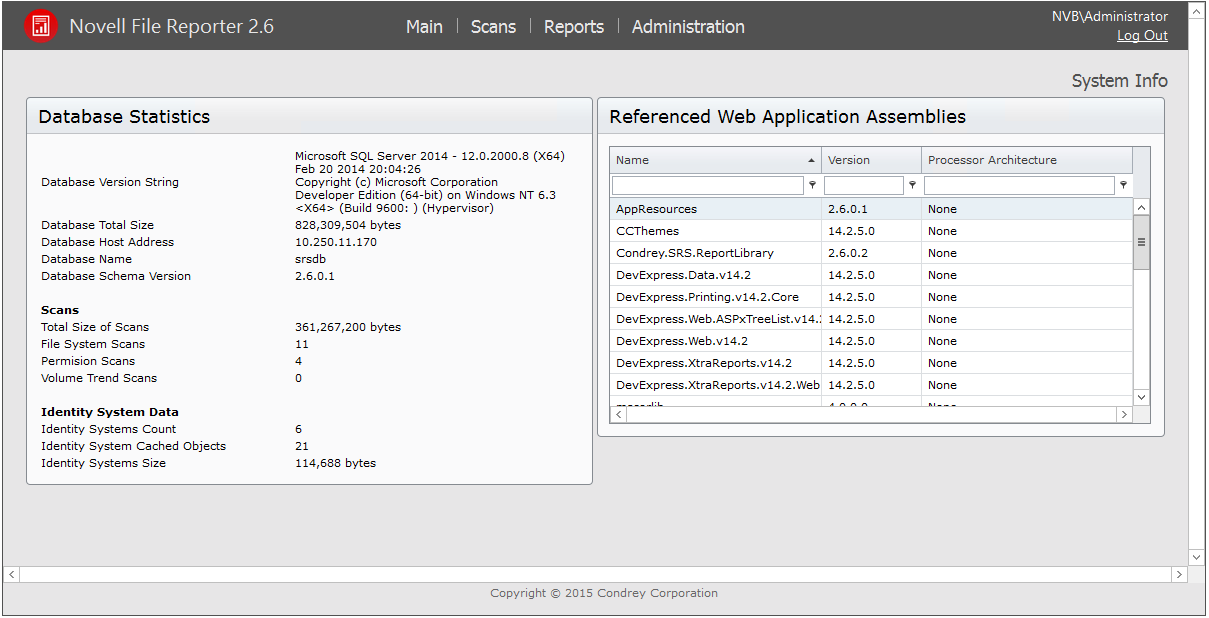The width and height of the screenshot is (1209, 618).
Task: Focus the Name filter text box
Action: pos(707,186)
